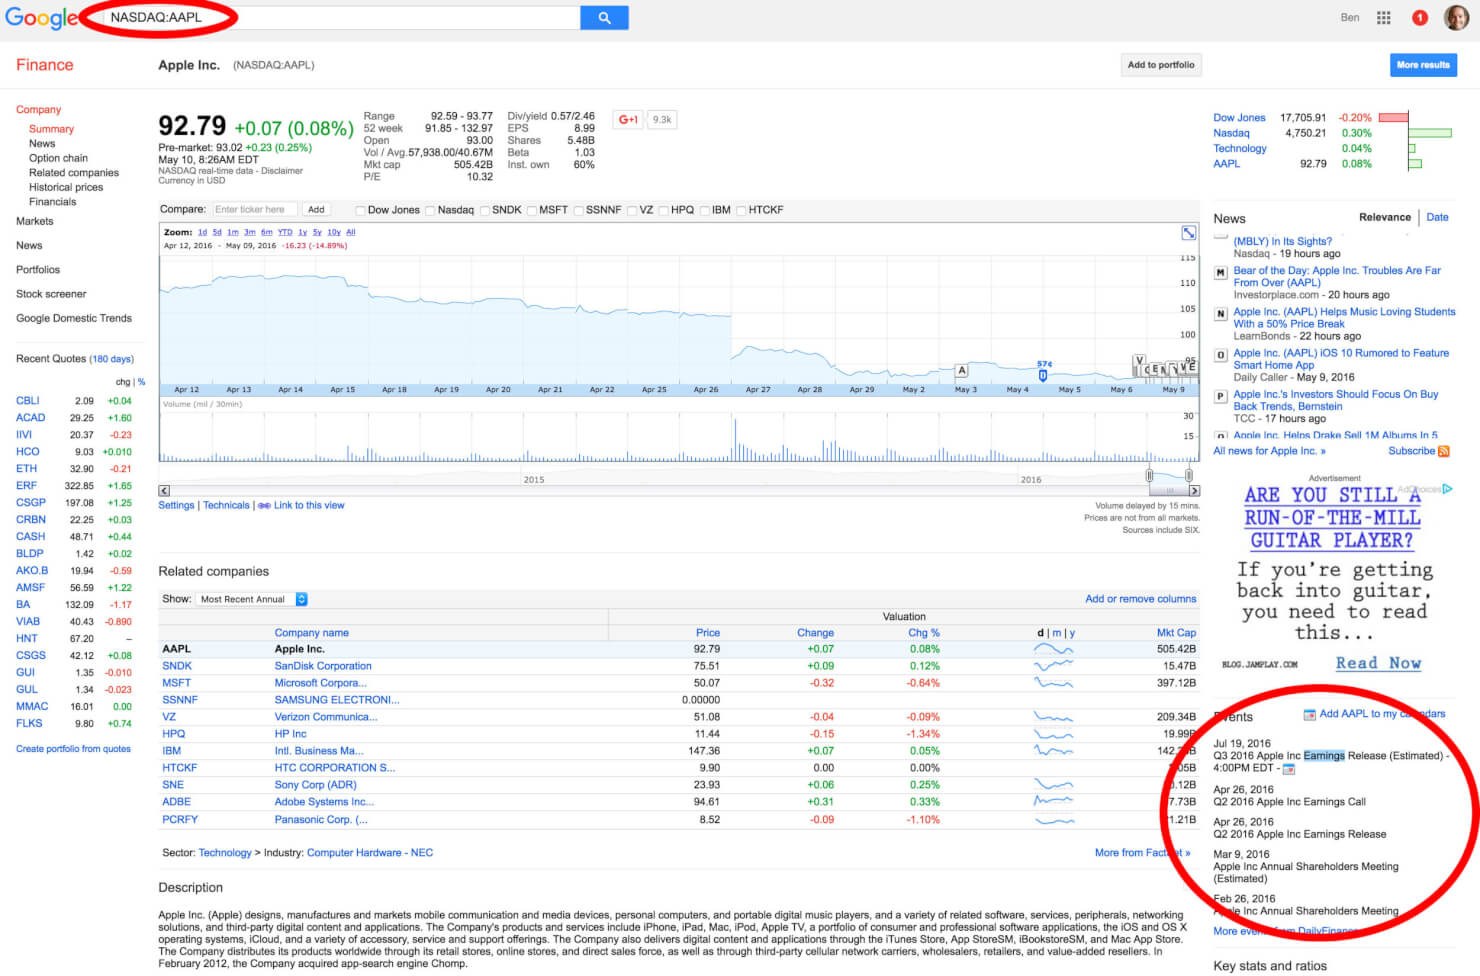Open Summary in Company sidebar
The height and width of the screenshot is (976, 1480).
coord(51,129)
